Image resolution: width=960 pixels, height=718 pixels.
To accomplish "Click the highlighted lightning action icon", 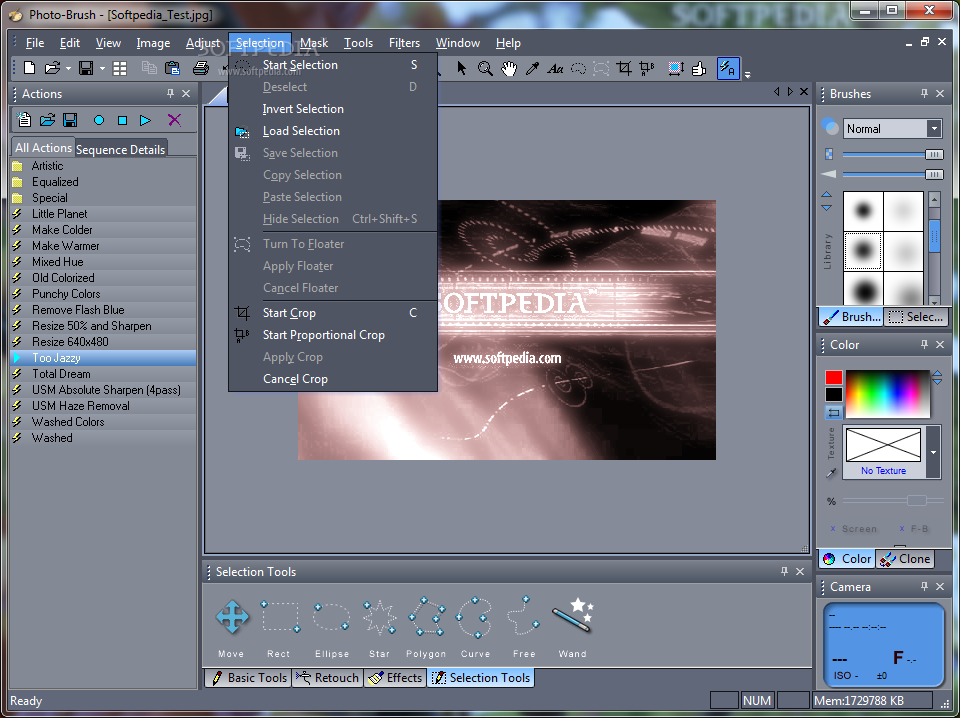I will (728, 68).
